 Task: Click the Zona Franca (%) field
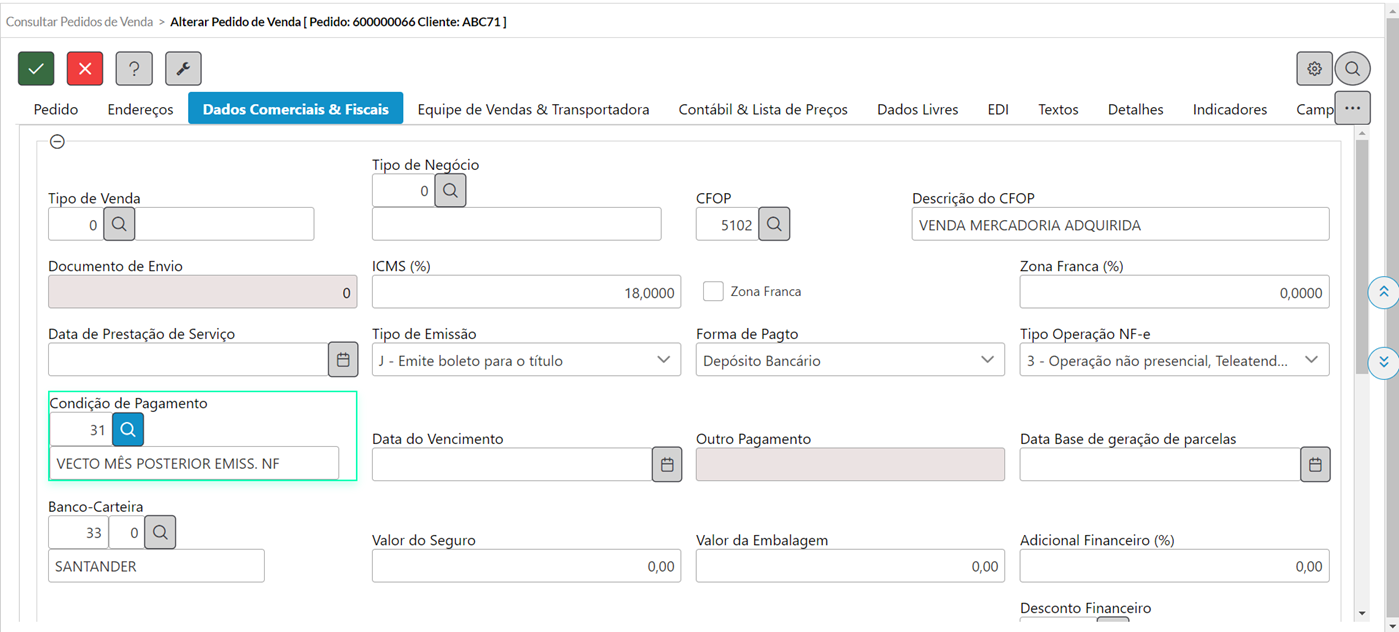pyautogui.click(x=1174, y=292)
